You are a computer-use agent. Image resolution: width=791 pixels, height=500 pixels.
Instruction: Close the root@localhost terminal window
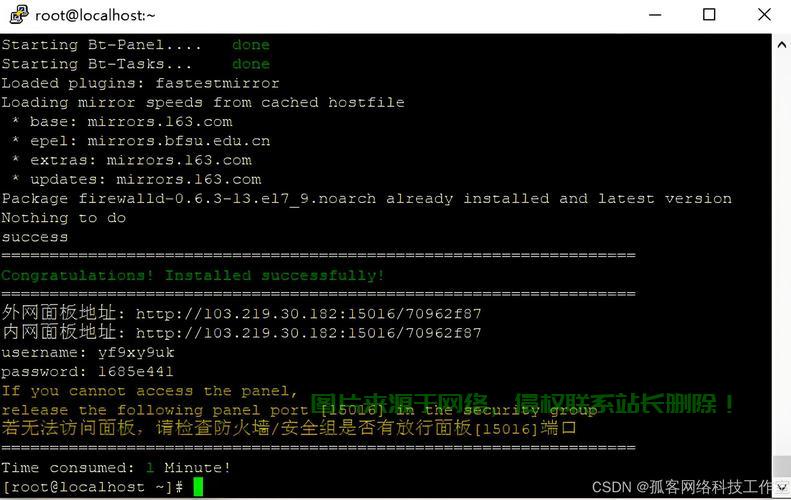[764, 15]
